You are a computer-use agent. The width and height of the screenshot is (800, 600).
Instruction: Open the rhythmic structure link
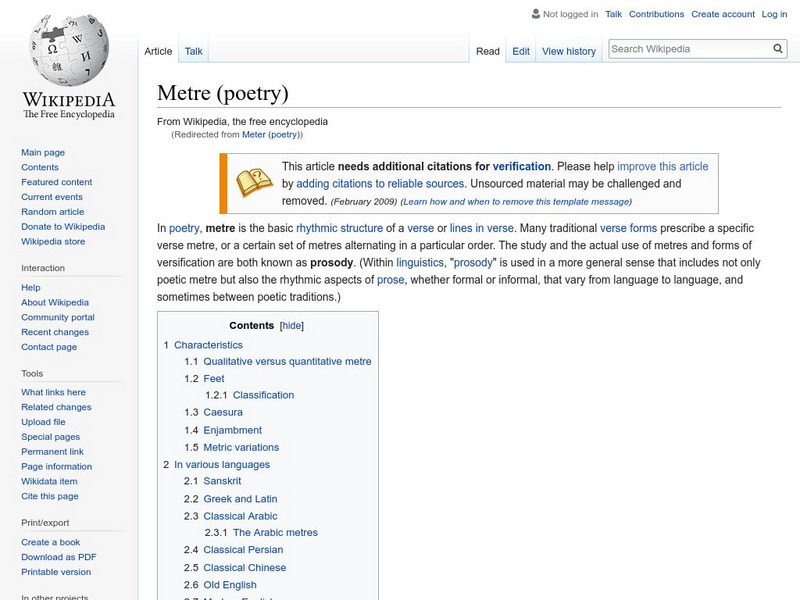click(x=339, y=228)
